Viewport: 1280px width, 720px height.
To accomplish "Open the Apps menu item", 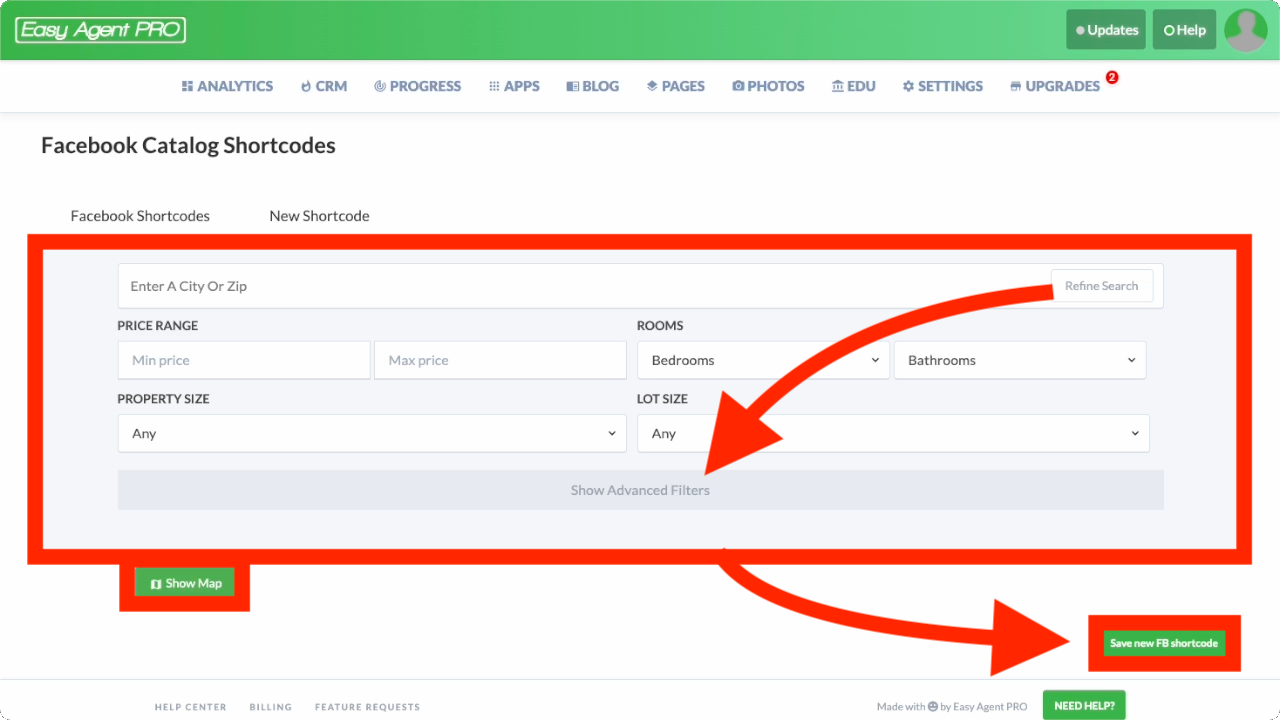I will coord(514,86).
